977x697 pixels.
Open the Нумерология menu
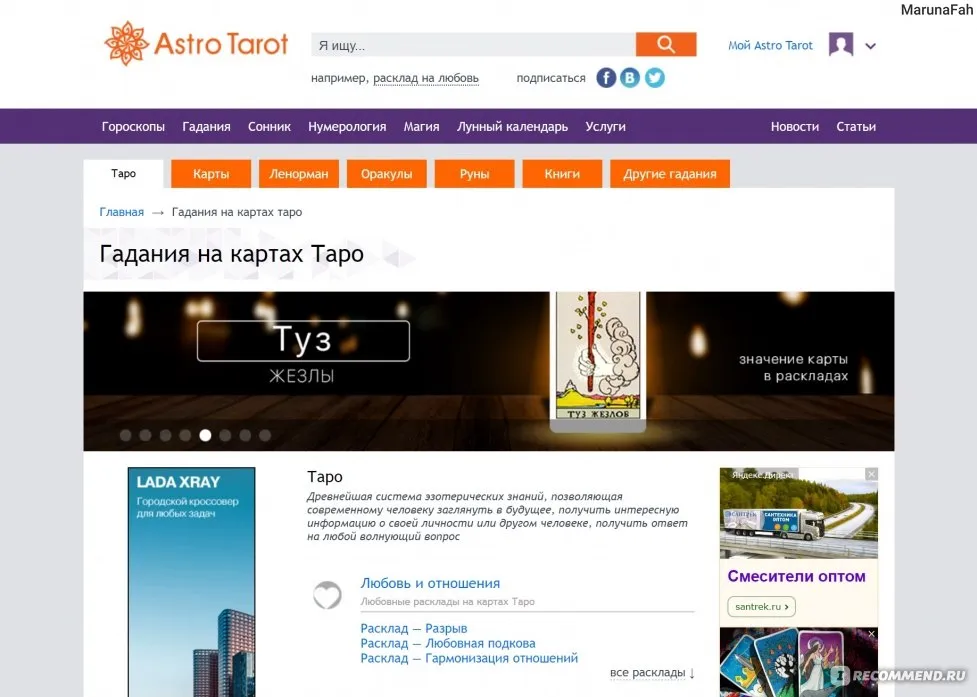347,126
